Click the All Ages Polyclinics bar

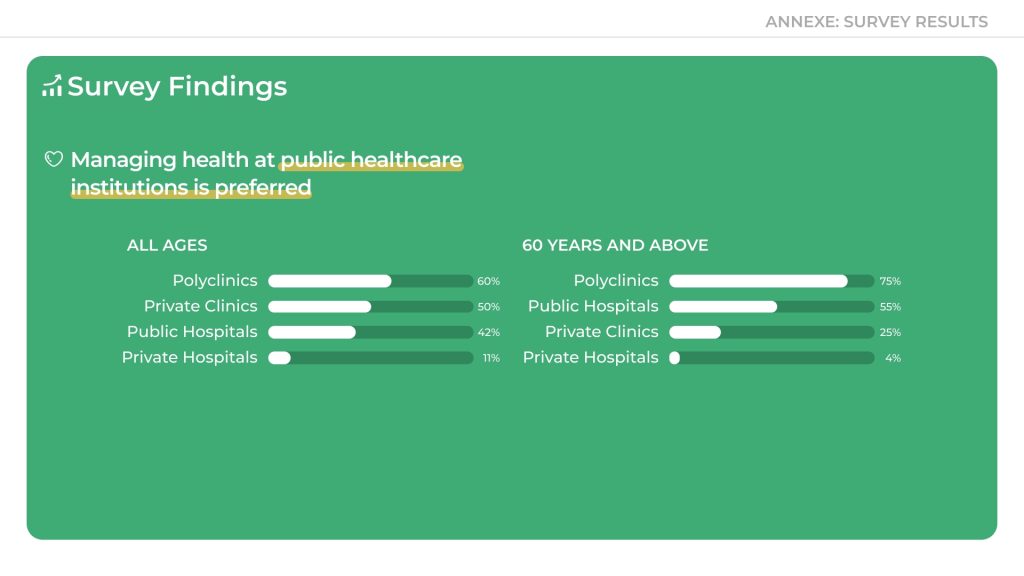(x=370, y=281)
